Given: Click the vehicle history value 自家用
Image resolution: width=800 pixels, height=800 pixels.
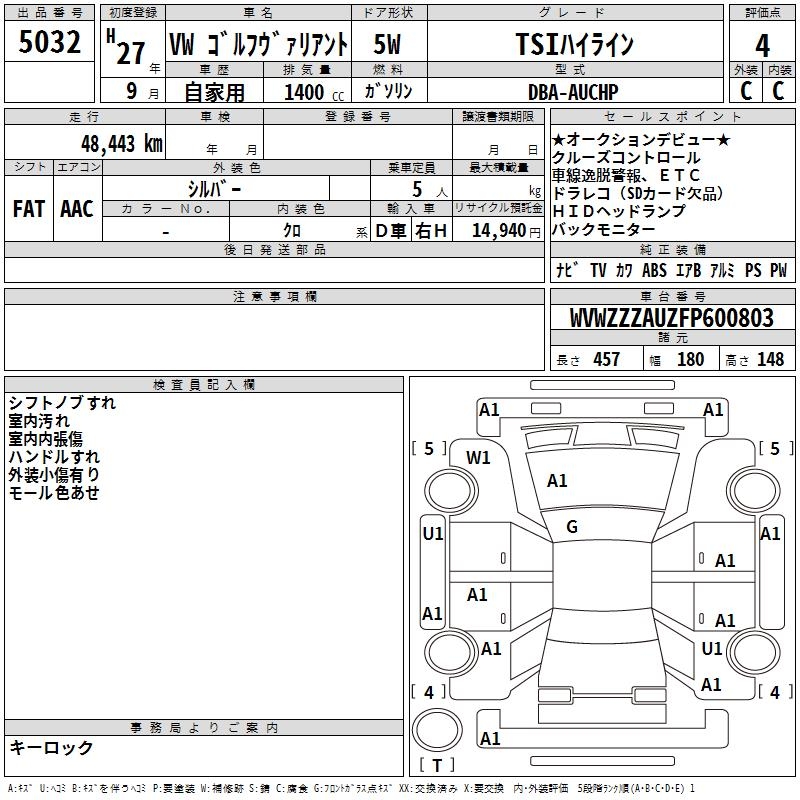Looking at the screenshot, I should 215,92.
